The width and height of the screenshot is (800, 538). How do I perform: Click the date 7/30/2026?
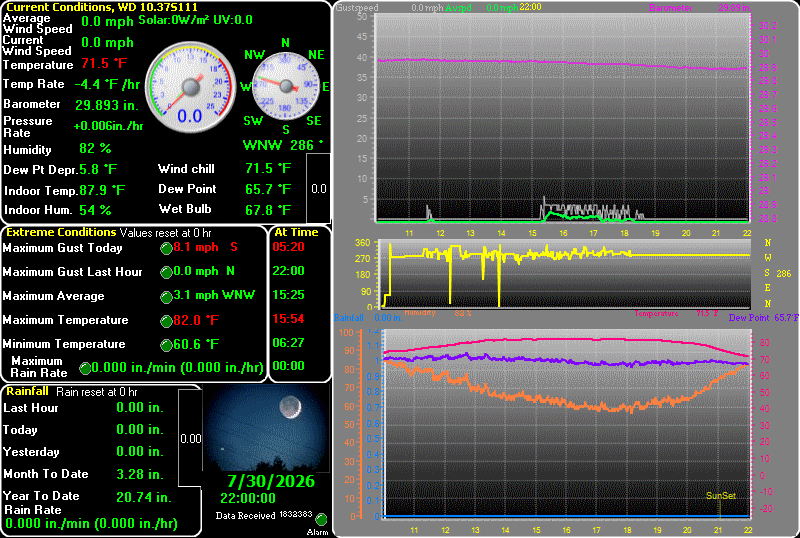(x=270, y=481)
